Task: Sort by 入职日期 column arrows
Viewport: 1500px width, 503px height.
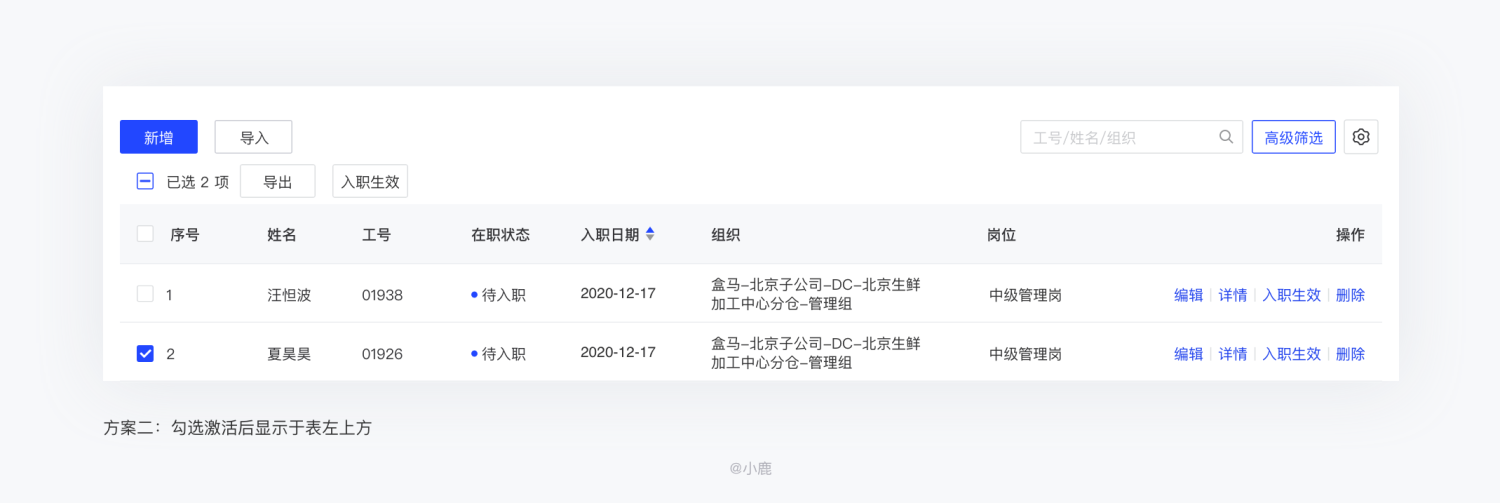Action: tap(650, 234)
